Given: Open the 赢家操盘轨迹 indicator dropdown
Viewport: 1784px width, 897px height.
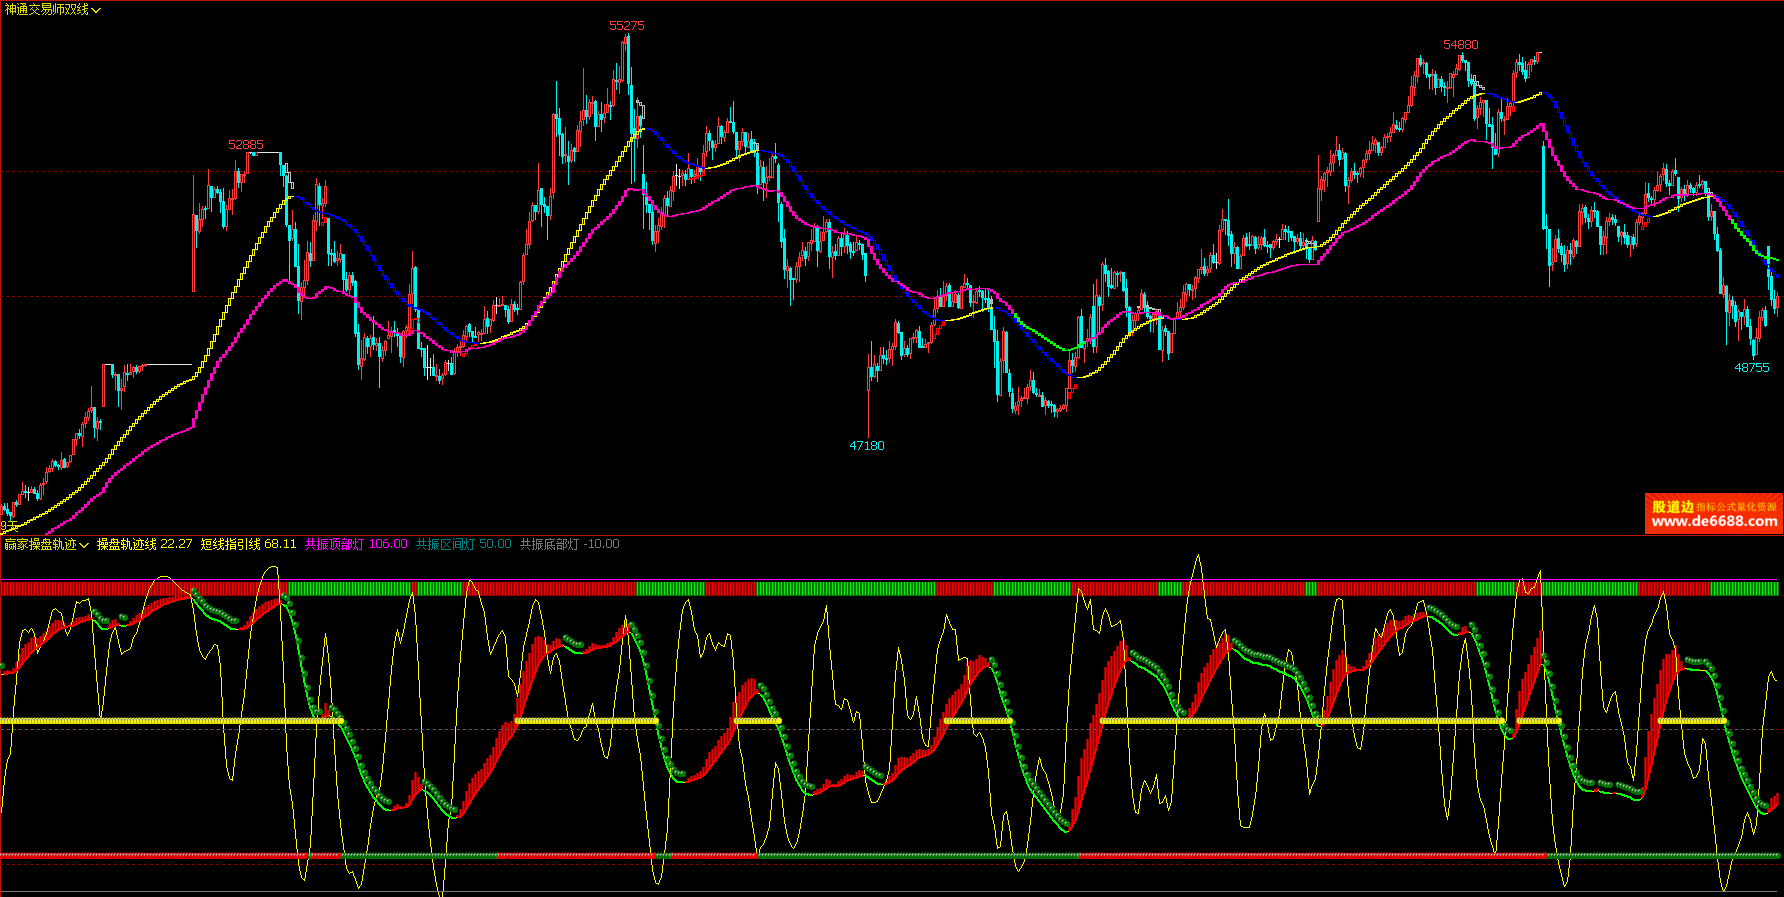Looking at the screenshot, I should (46, 544).
